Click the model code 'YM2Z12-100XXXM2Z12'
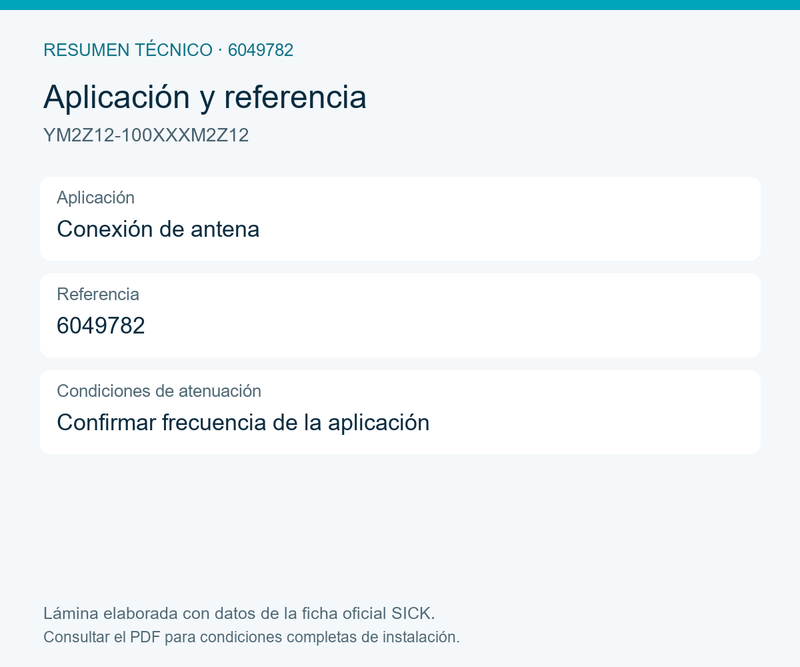800x667 pixels. [146, 135]
